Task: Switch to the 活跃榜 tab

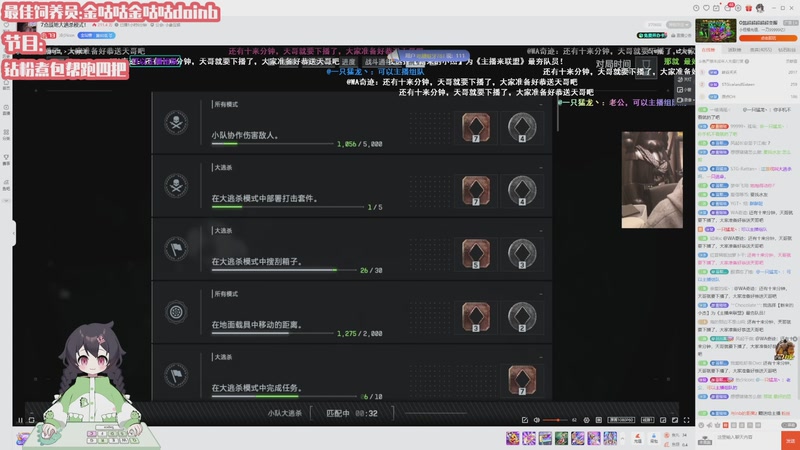Action: pos(734,49)
